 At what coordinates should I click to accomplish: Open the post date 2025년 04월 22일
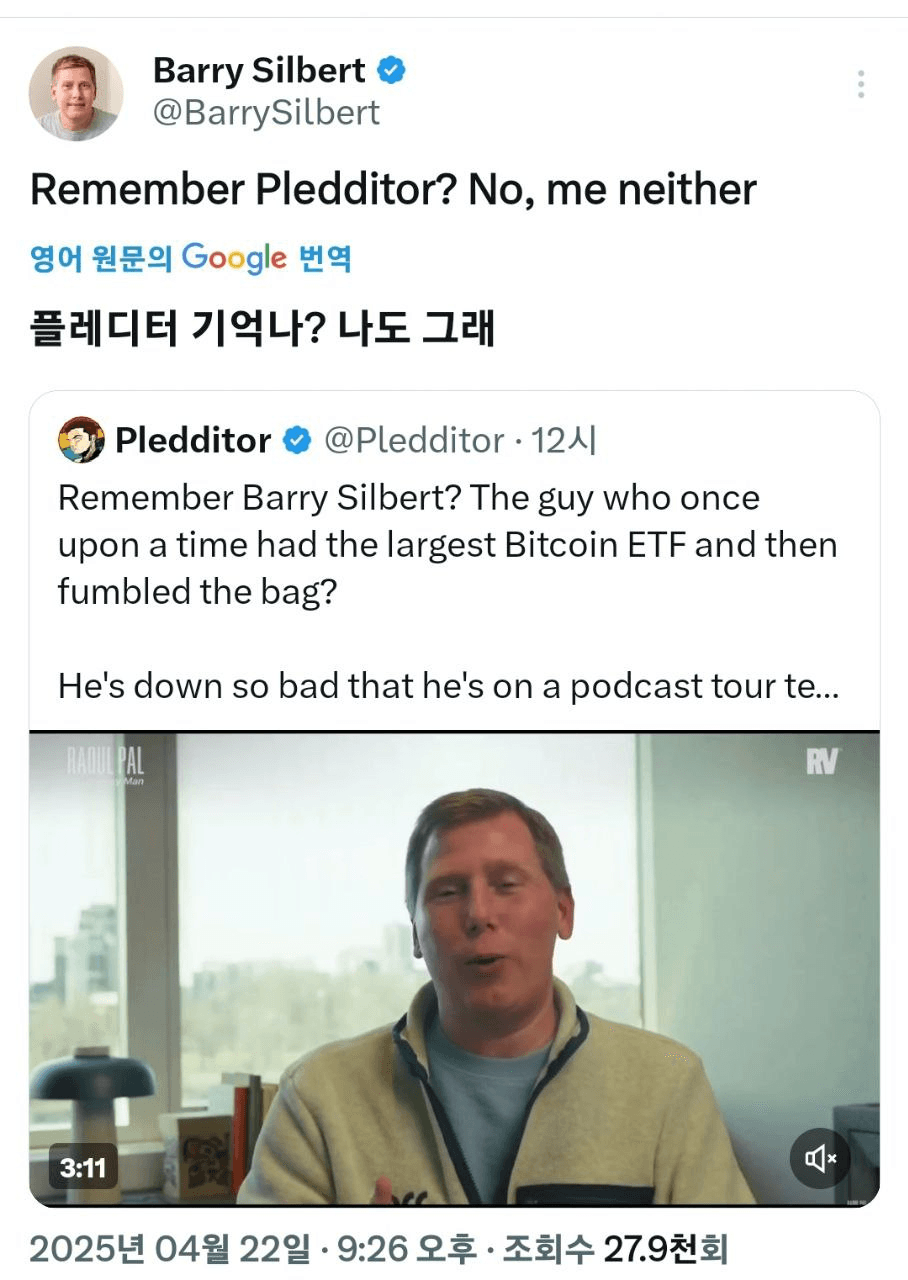click(x=170, y=1248)
